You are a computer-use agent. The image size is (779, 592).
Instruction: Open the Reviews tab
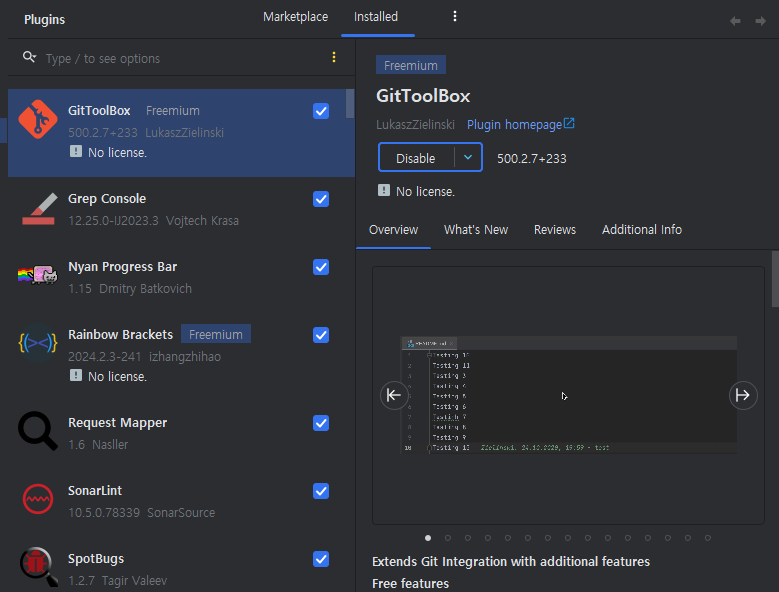point(555,230)
